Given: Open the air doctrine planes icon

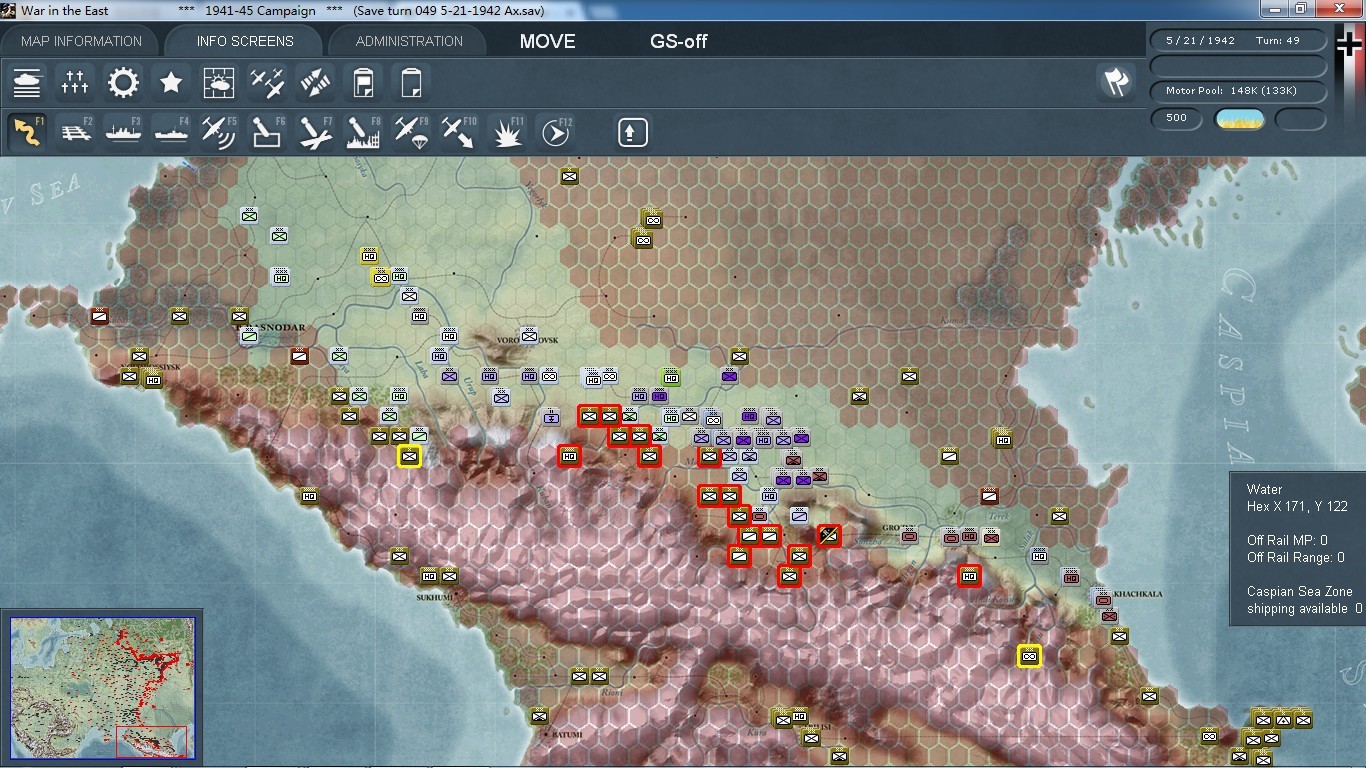Looking at the screenshot, I should (267, 83).
